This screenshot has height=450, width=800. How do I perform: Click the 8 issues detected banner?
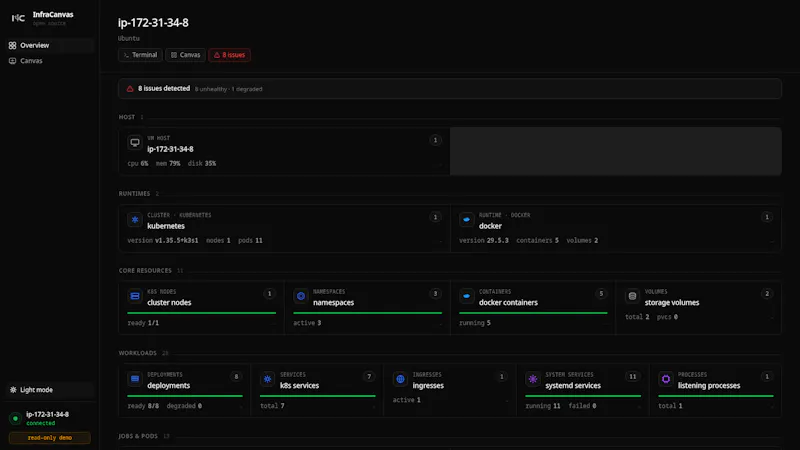[x=449, y=89]
